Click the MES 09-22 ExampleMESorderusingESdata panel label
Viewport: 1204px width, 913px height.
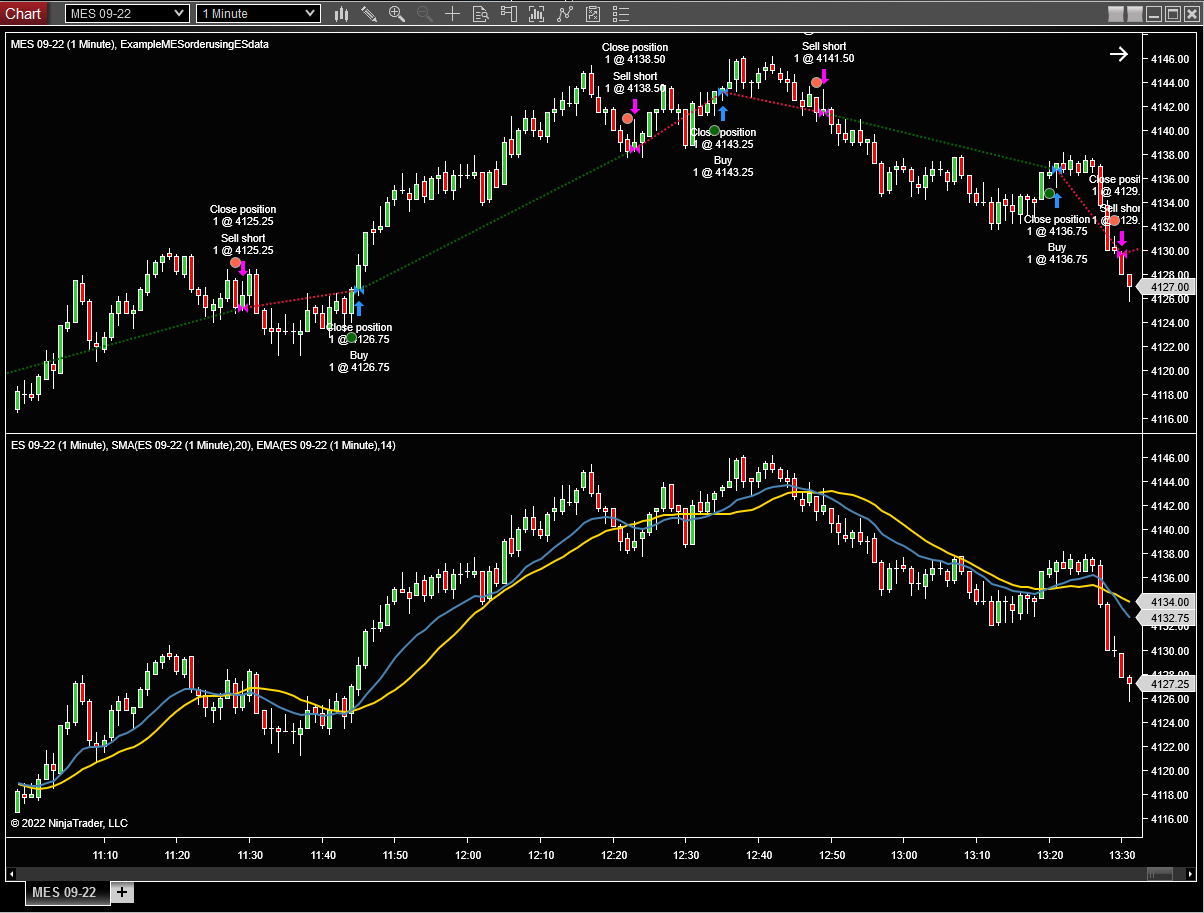139,44
